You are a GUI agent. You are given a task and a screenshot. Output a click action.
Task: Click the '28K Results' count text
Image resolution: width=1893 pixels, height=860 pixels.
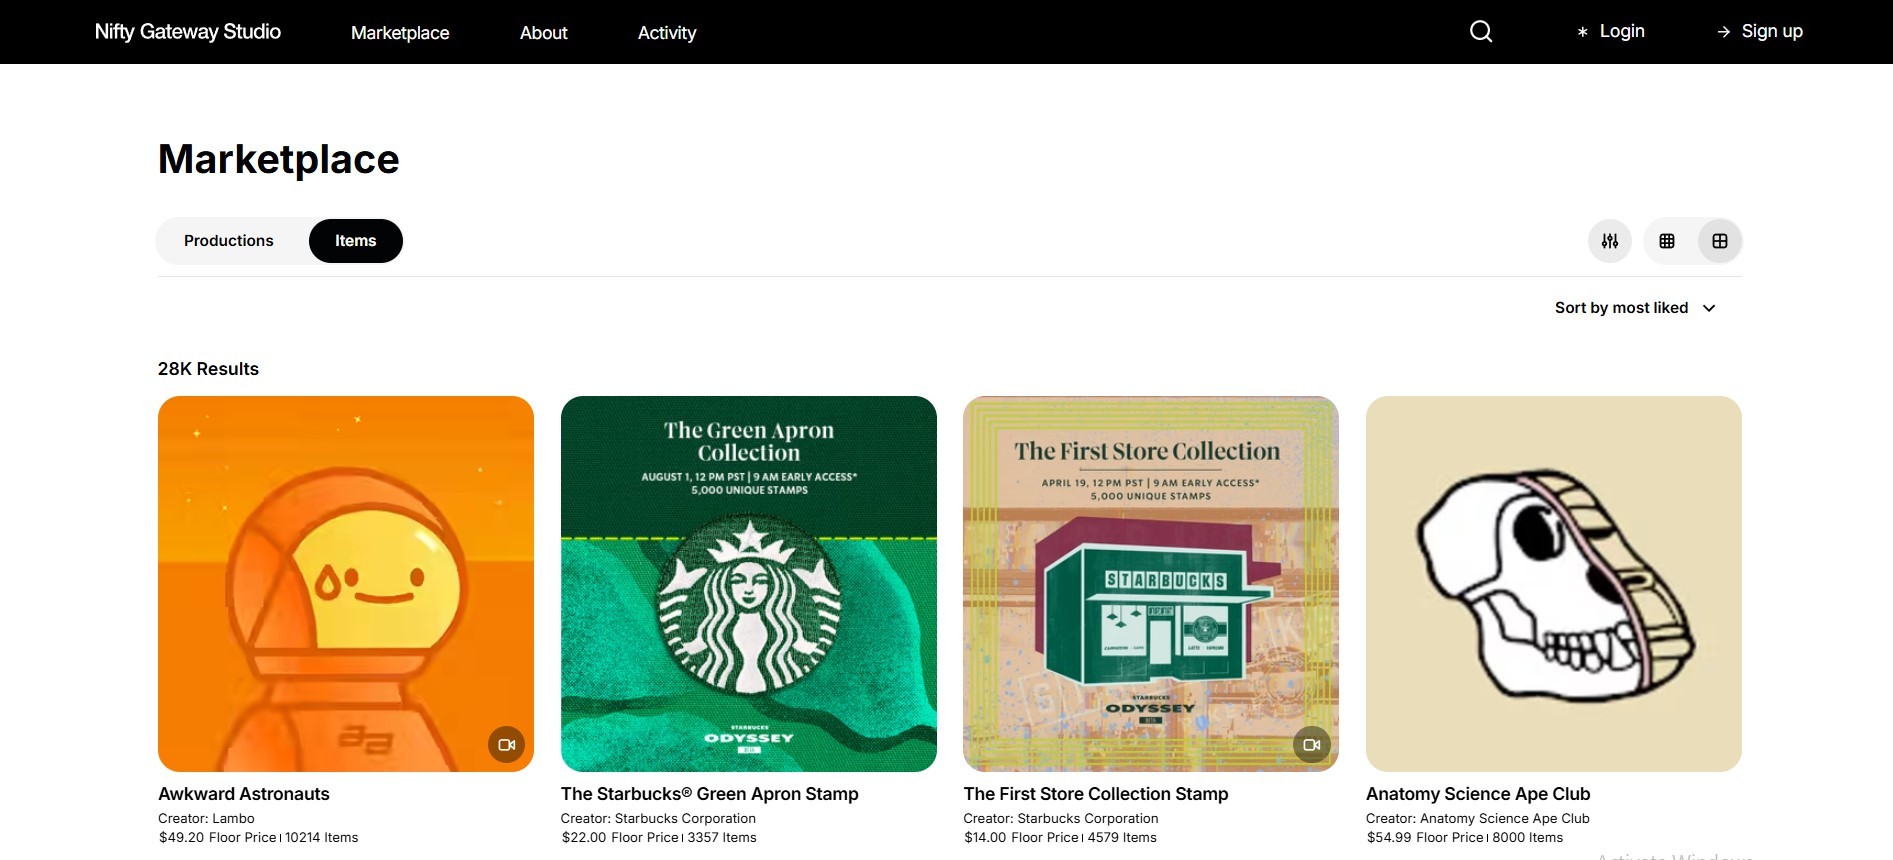point(208,369)
